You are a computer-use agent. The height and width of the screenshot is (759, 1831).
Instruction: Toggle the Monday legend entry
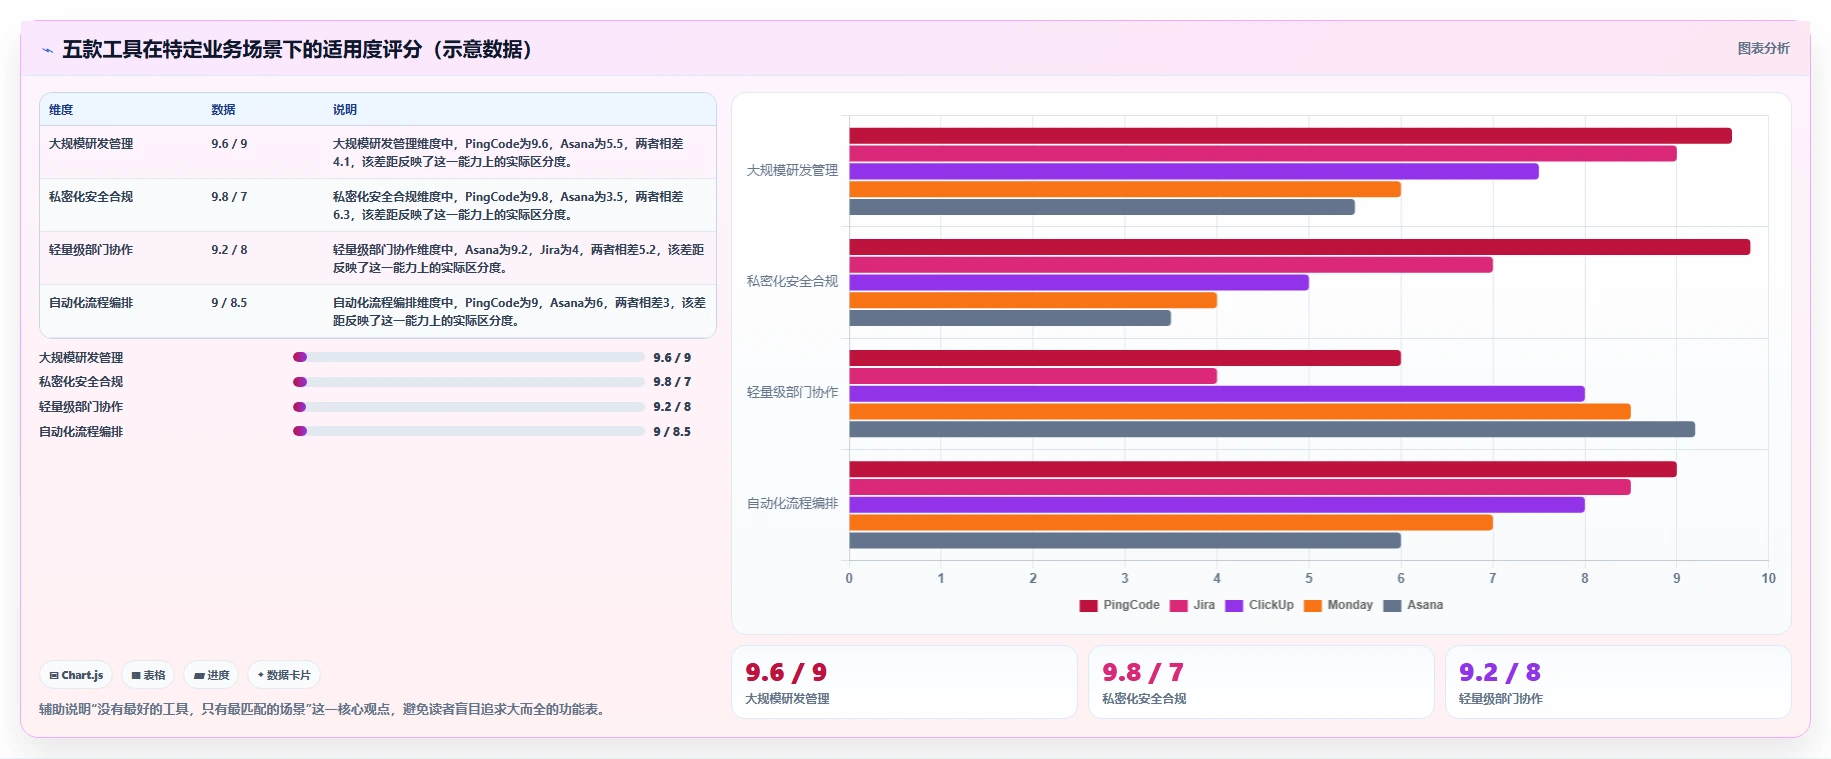click(1338, 605)
